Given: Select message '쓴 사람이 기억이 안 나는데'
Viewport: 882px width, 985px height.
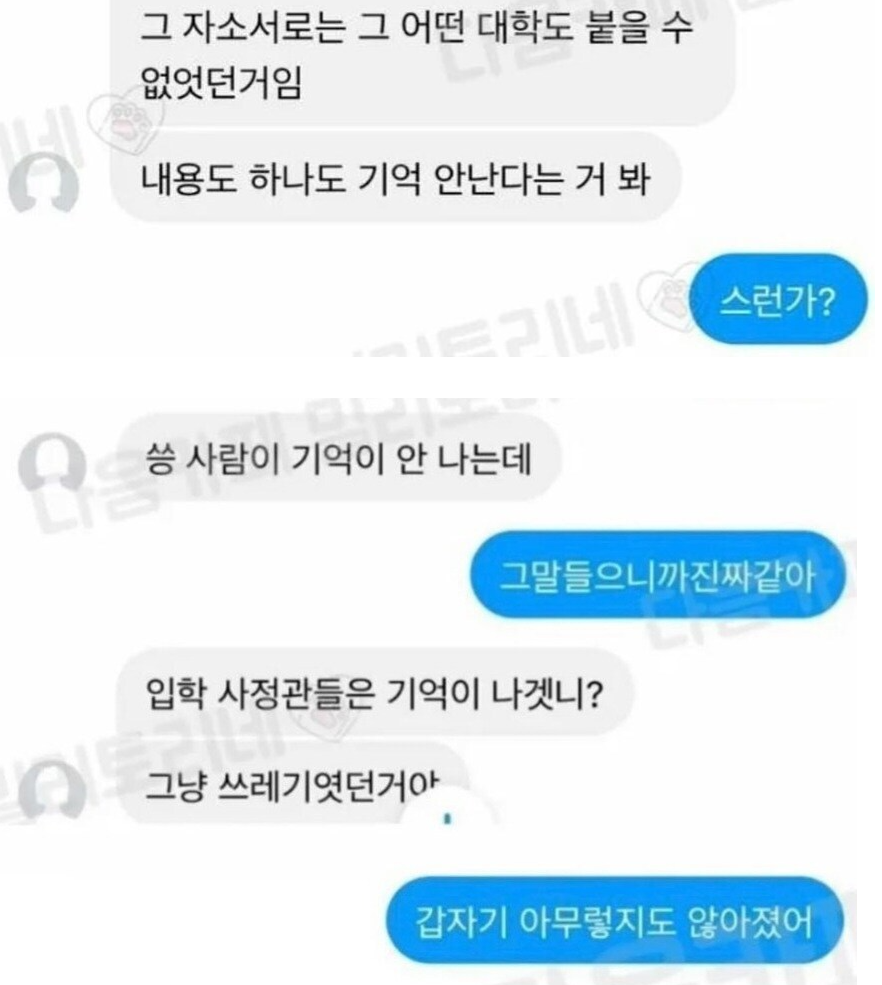Looking at the screenshot, I should pos(339,457).
